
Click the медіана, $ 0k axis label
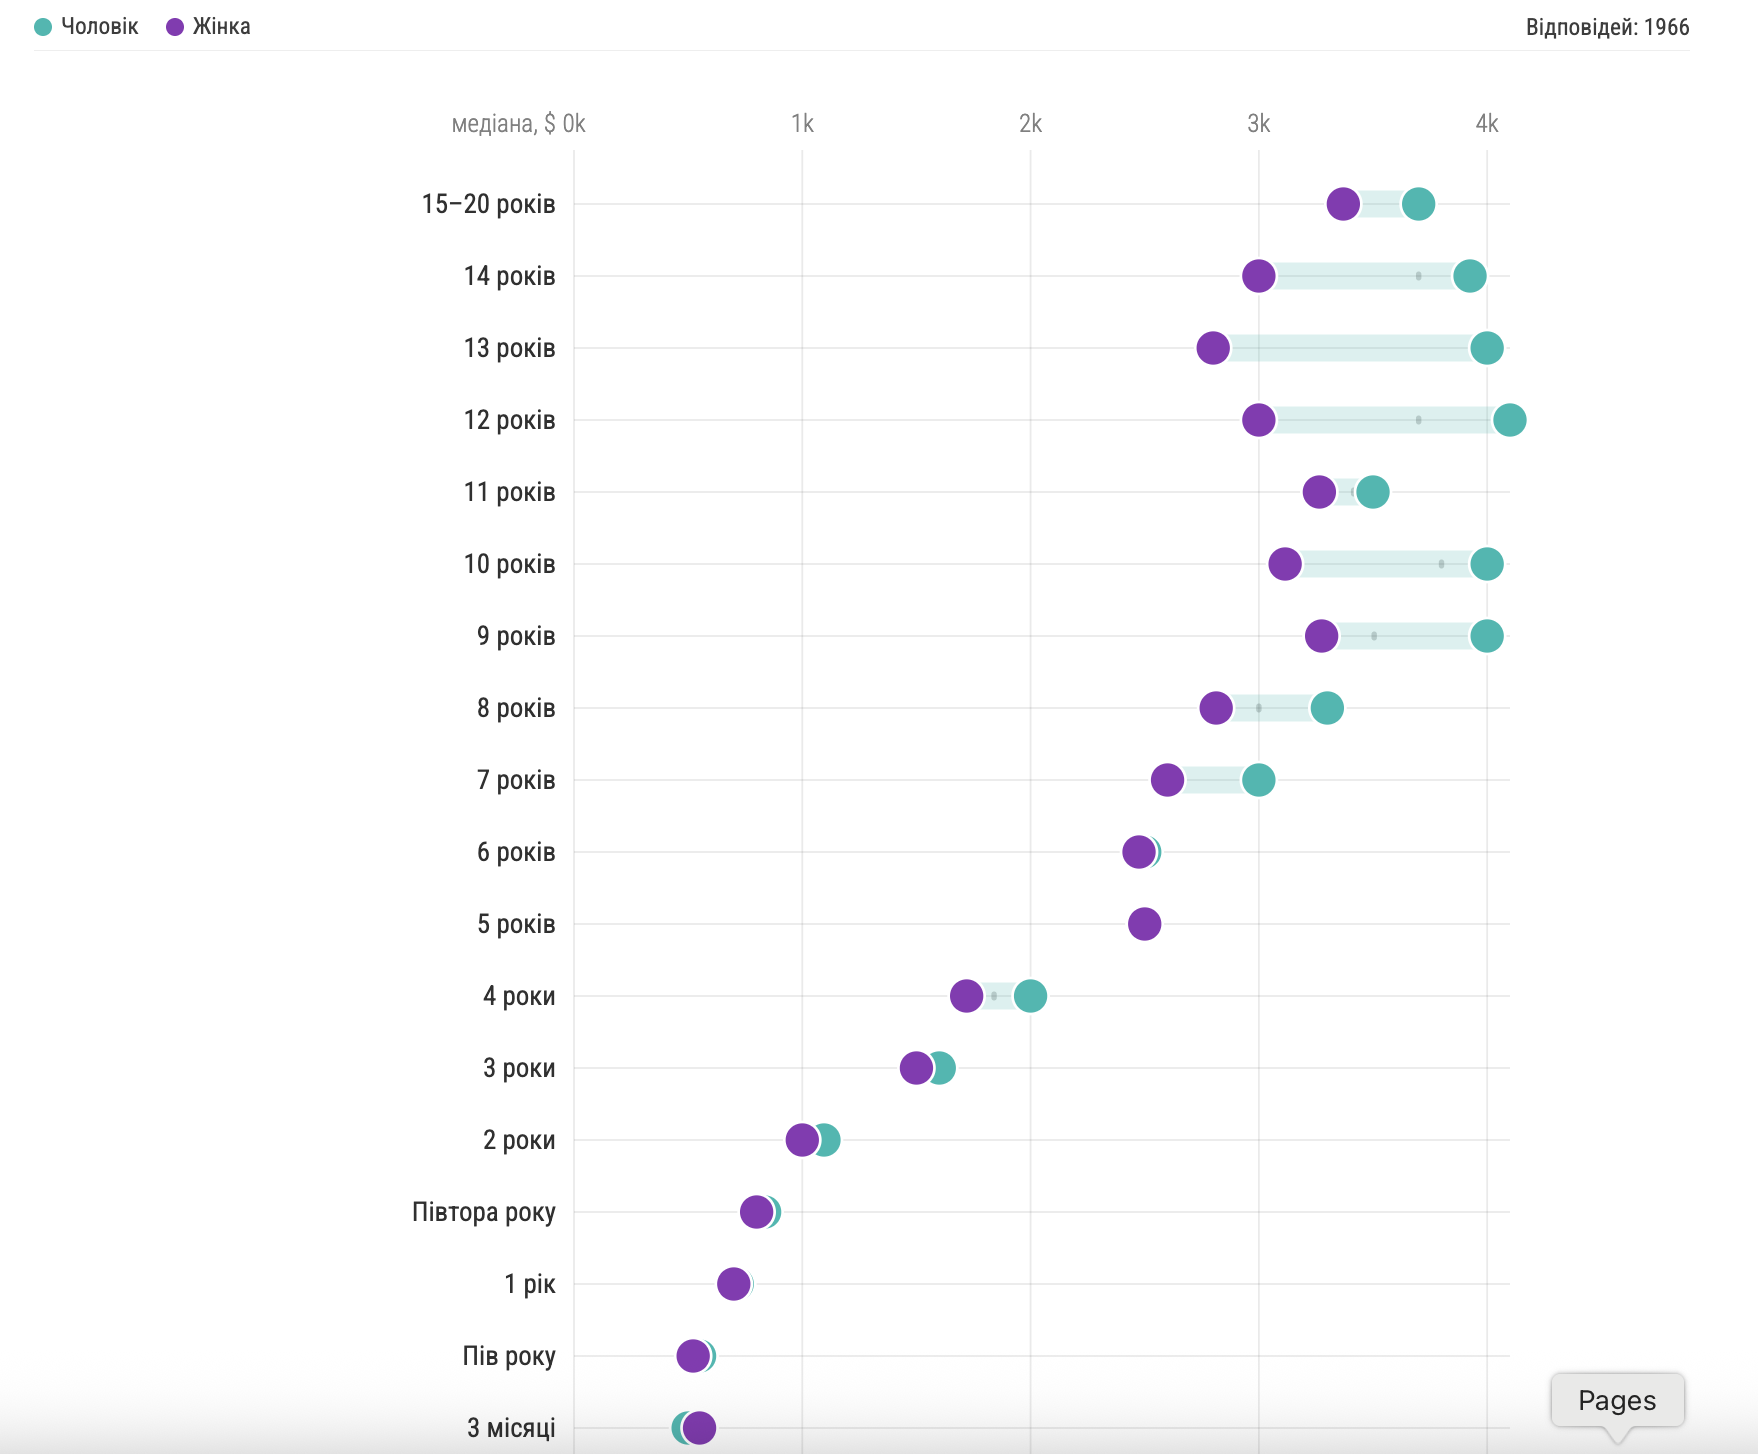tap(518, 124)
